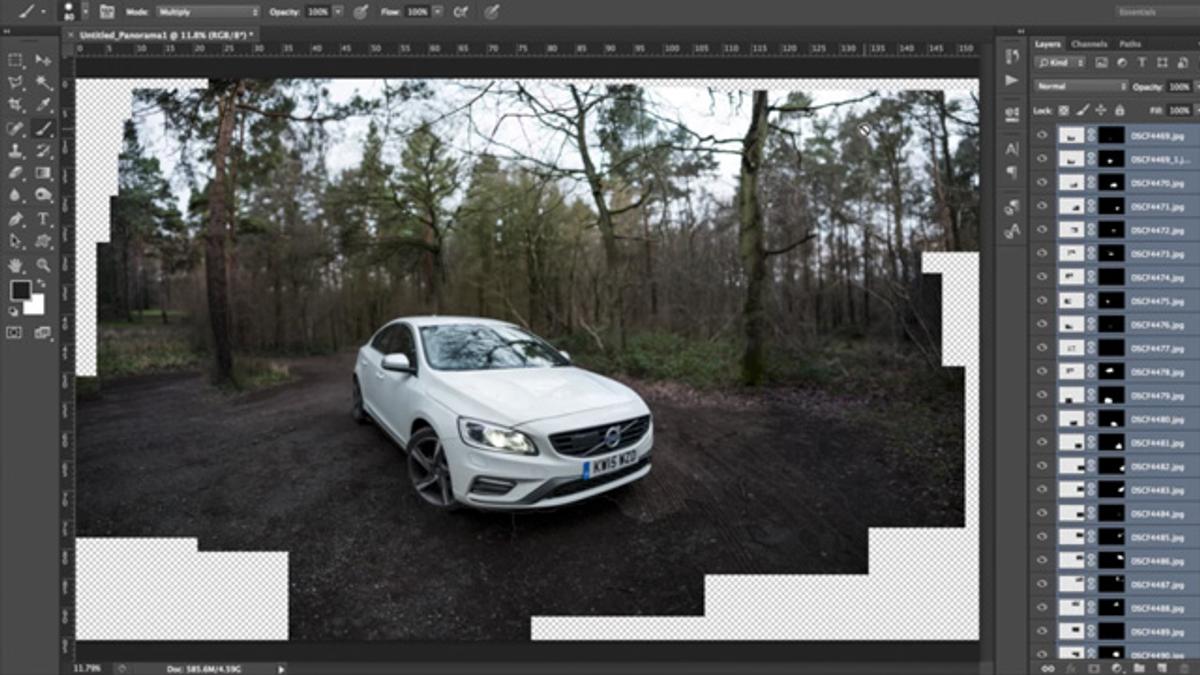Hide layer DSCF4481.jpg using eye icon
The height and width of the screenshot is (675, 1200).
pos(1043,442)
